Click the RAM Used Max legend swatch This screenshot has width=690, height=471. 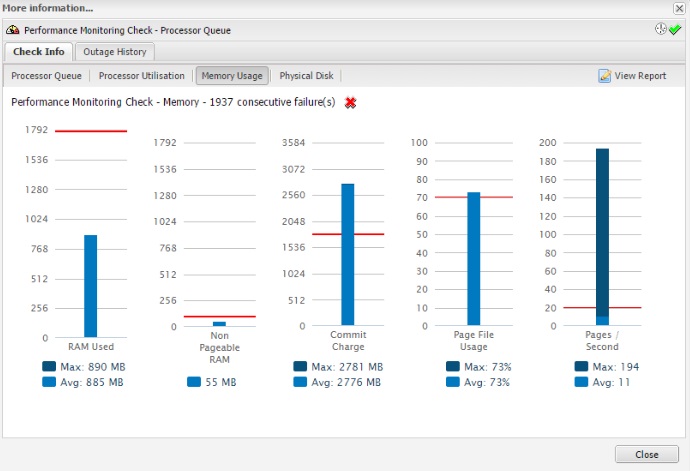point(49,367)
